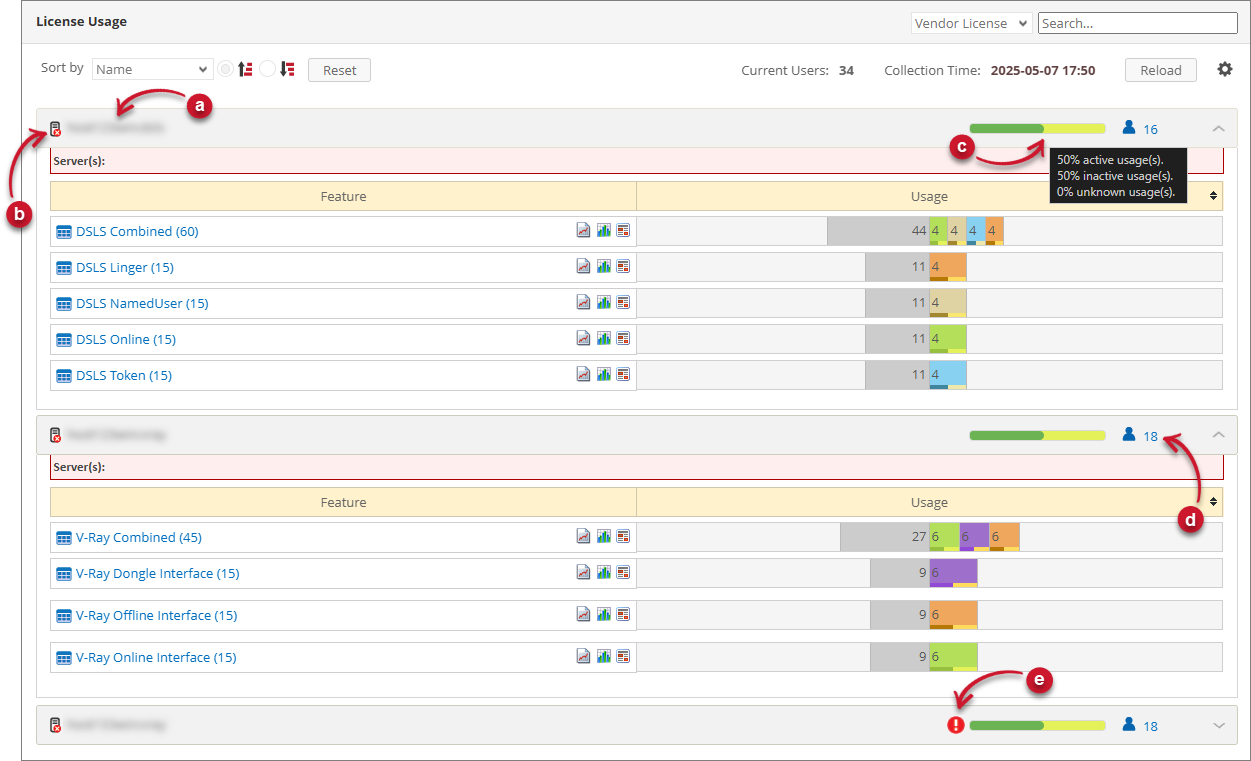Open the Vendor License dropdown
This screenshot has height=761, width=1251.
tap(971, 23)
